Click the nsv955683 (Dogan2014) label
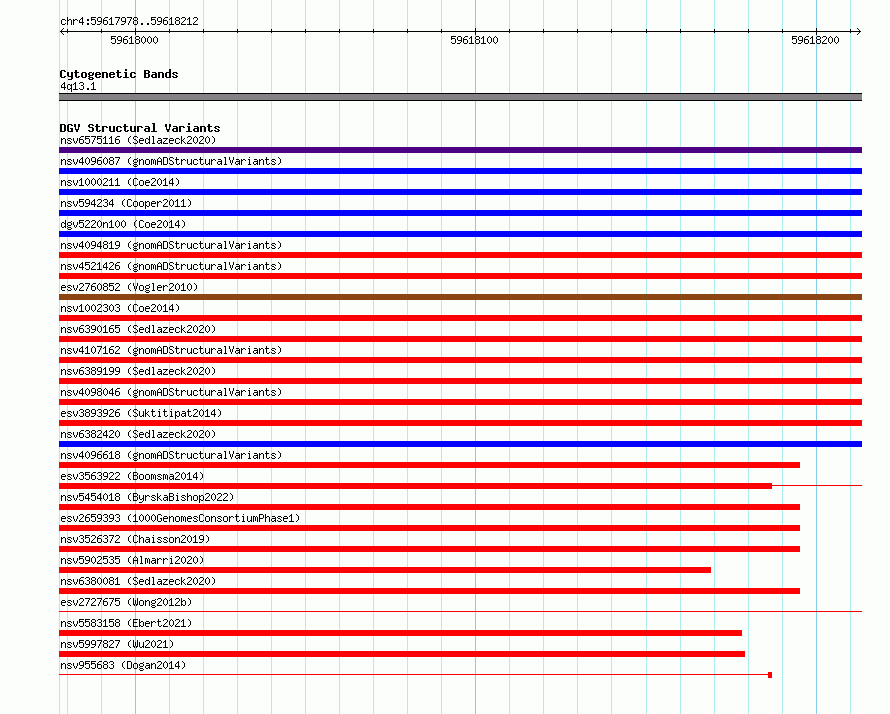Viewport: 890px width, 714px height. click(x=123, y=665)
